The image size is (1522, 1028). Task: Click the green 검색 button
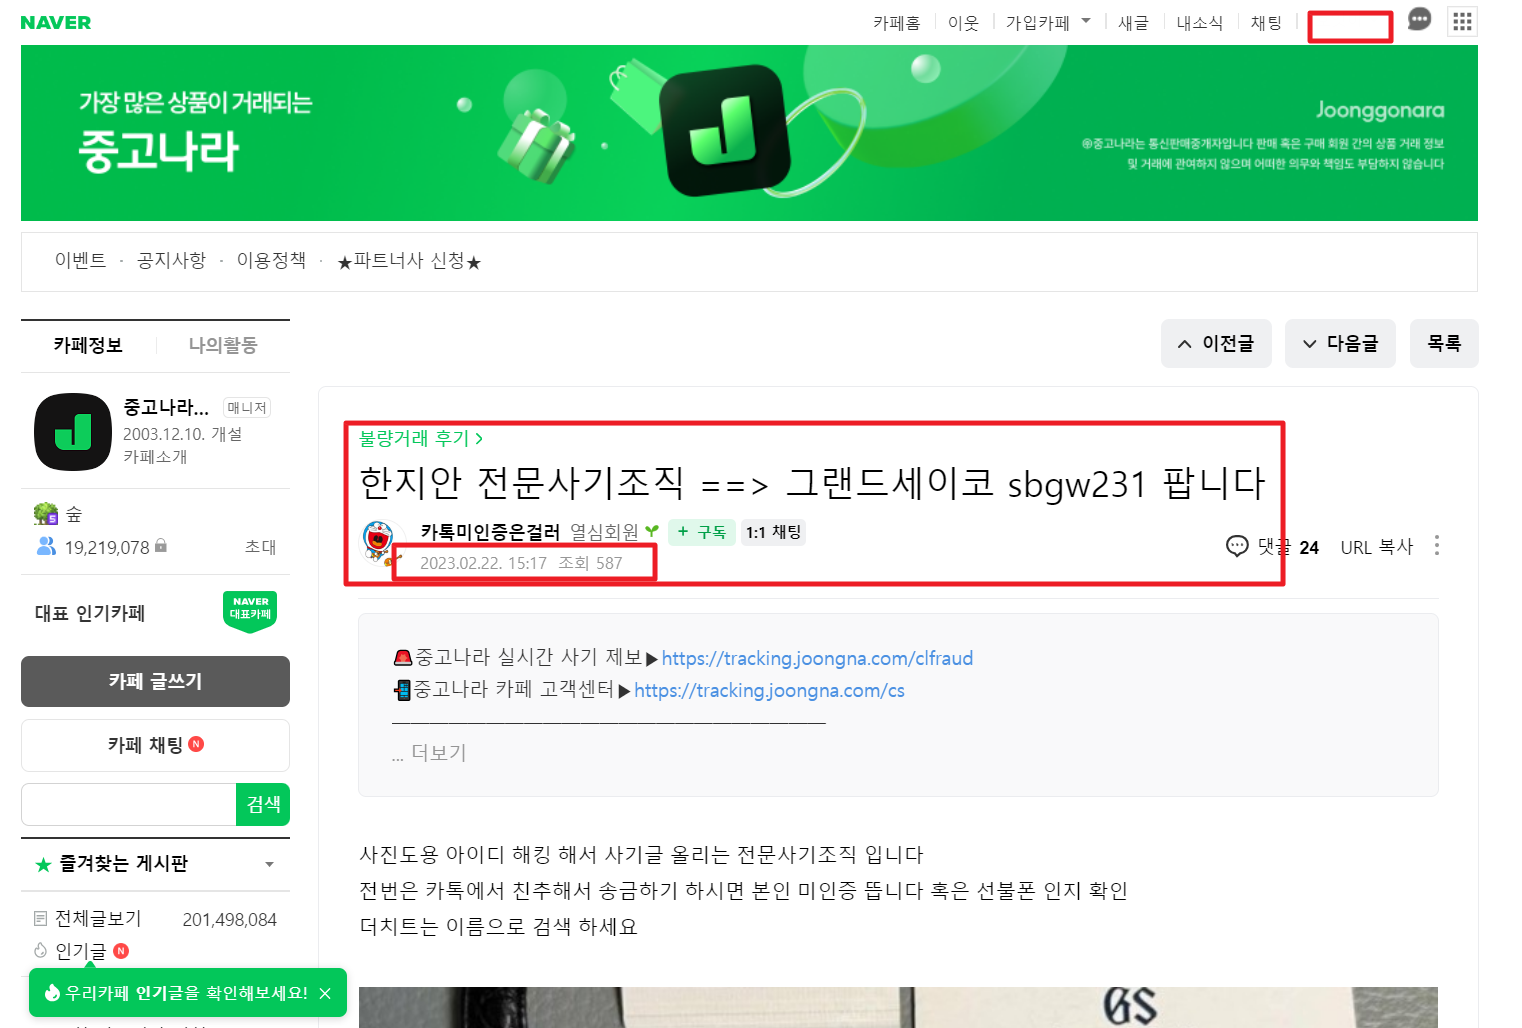pyautogui.click(x=263, y=804)
